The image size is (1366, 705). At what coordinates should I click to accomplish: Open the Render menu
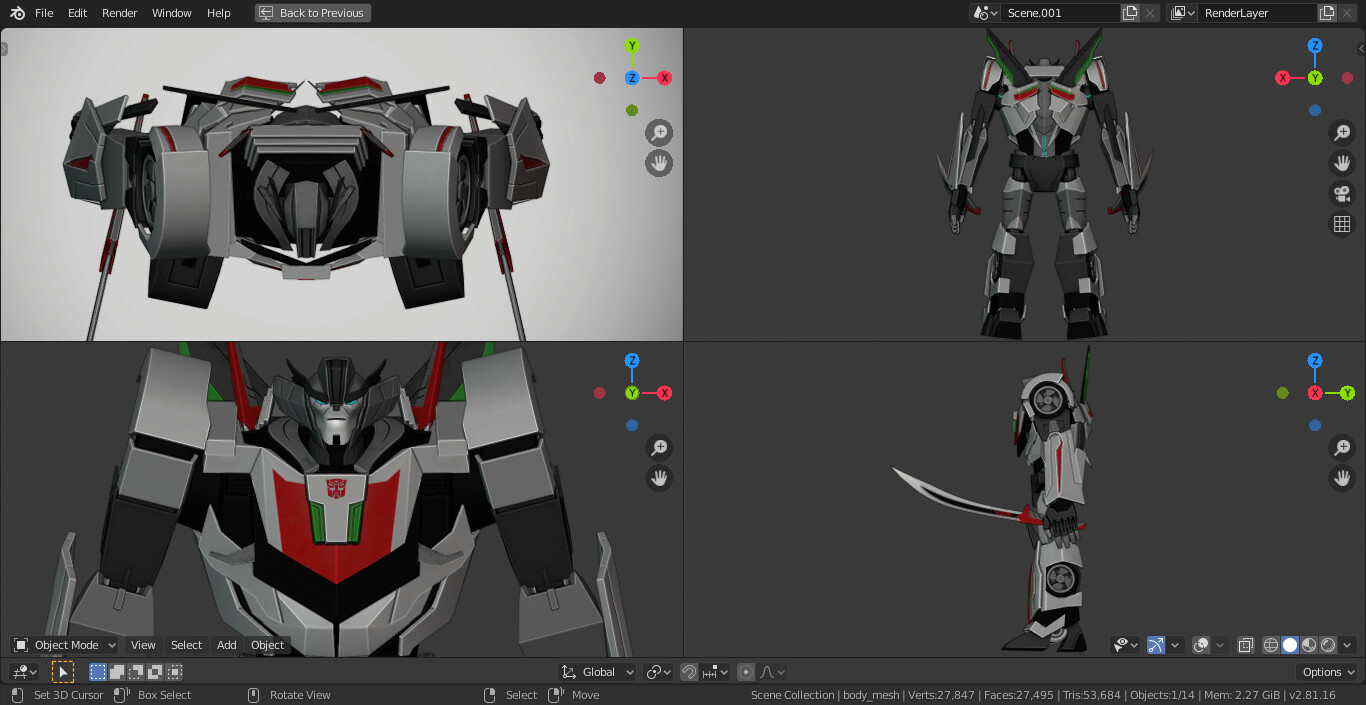click(119, 13)
